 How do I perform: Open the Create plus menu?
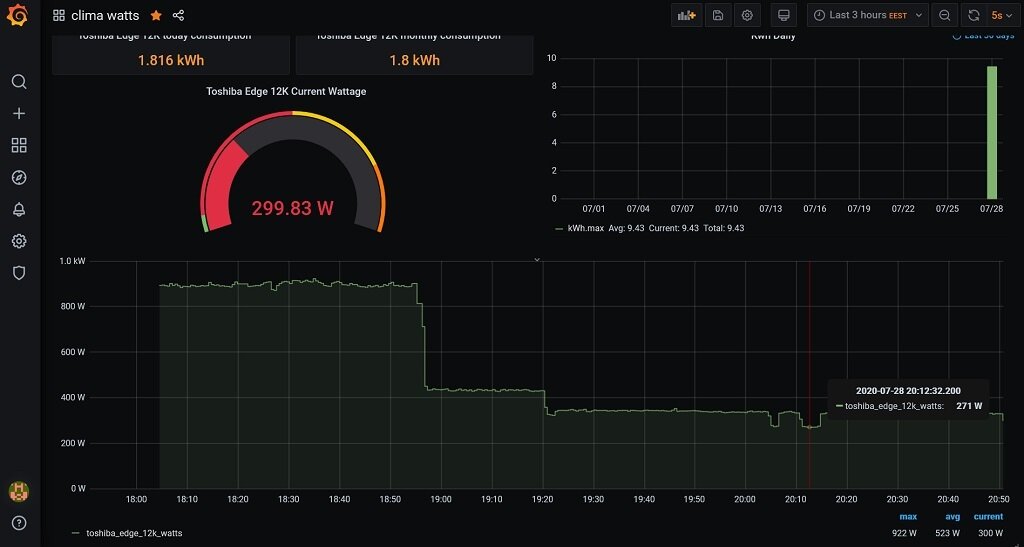click(x=19, y=114)
